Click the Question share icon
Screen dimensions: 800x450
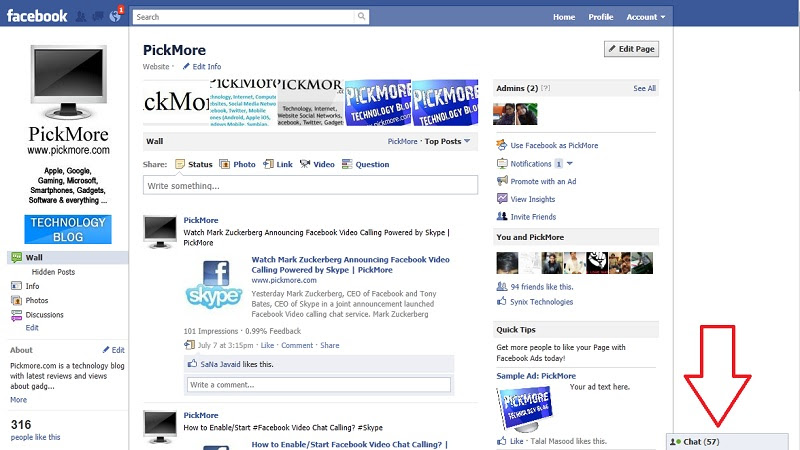pyautogui.click(x=347, y=164)
